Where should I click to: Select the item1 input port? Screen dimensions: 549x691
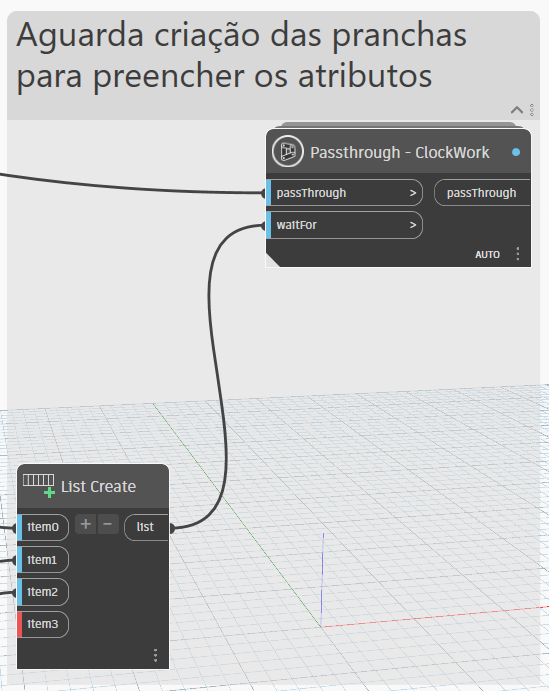(43, 560)
